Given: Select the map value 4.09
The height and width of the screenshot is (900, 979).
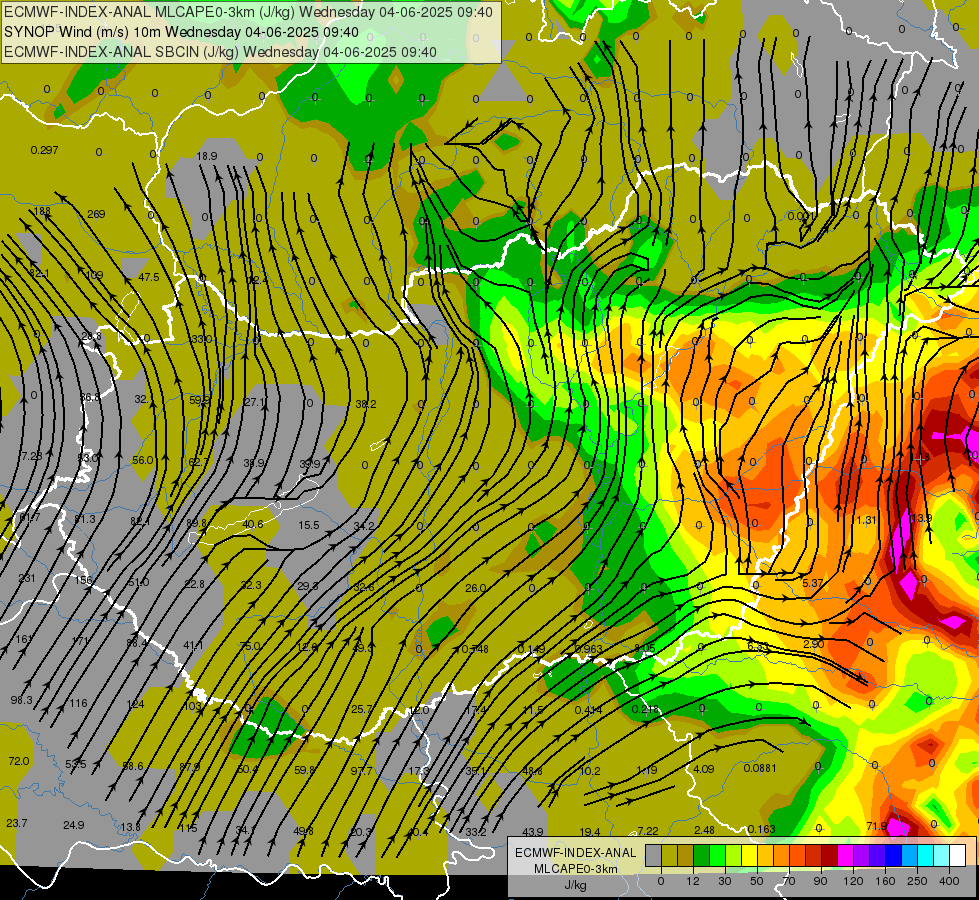Looking at the screenshot, I should click(704, 769).
